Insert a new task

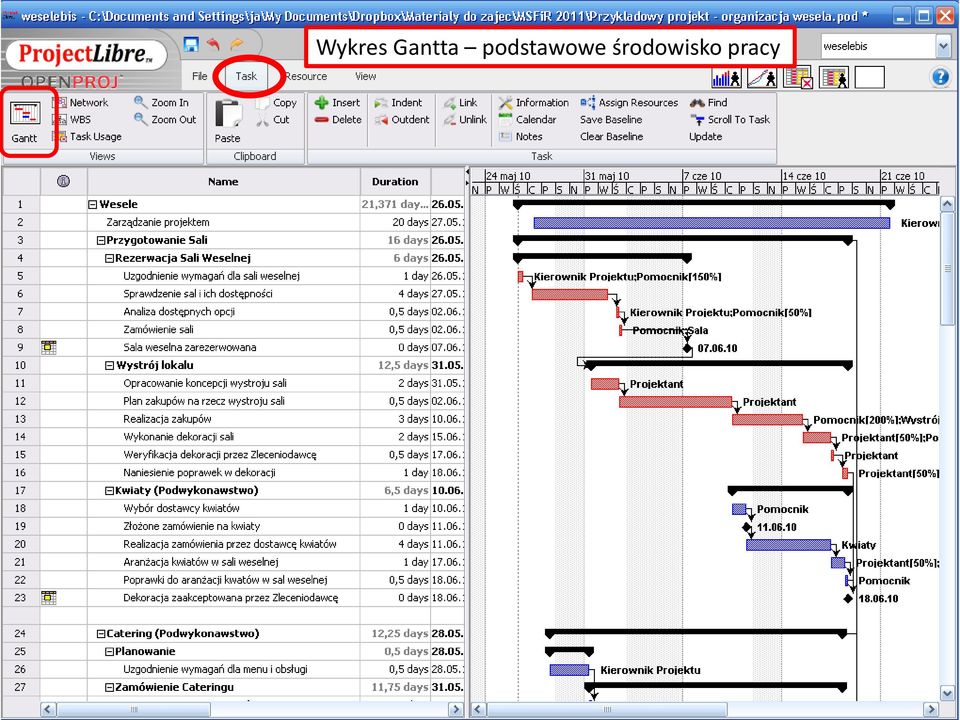337,103
